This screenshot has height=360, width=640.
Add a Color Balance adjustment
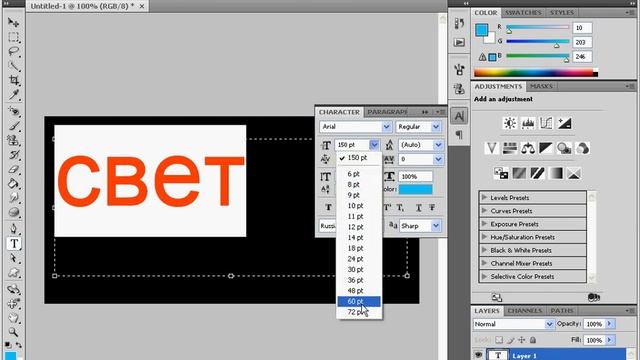tap(528, 148)
